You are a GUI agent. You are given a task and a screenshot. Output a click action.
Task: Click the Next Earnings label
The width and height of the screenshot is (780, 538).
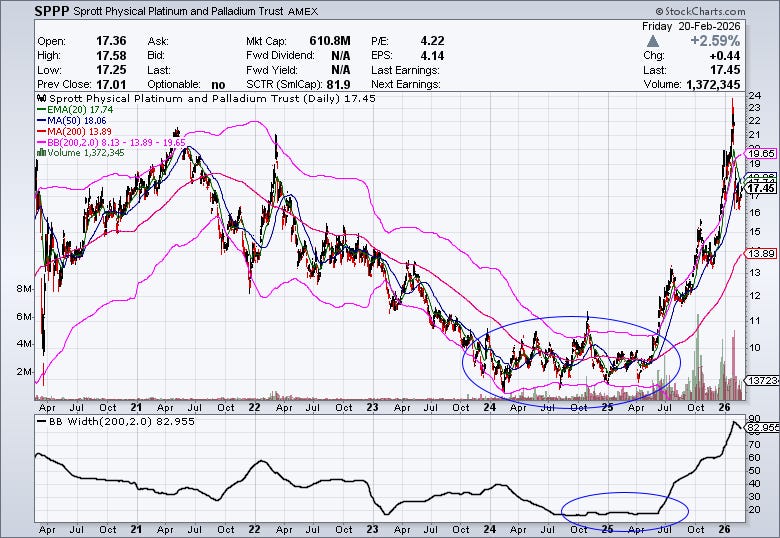pyautogui.click(x=405, y=84)
